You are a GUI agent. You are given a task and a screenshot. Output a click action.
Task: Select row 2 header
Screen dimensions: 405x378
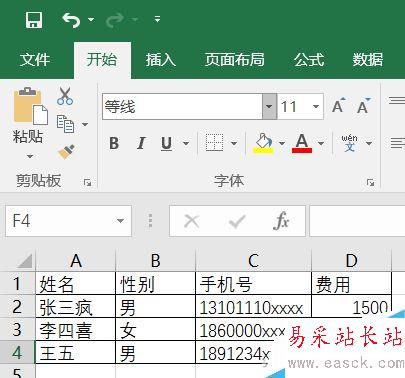click(17, 306)
